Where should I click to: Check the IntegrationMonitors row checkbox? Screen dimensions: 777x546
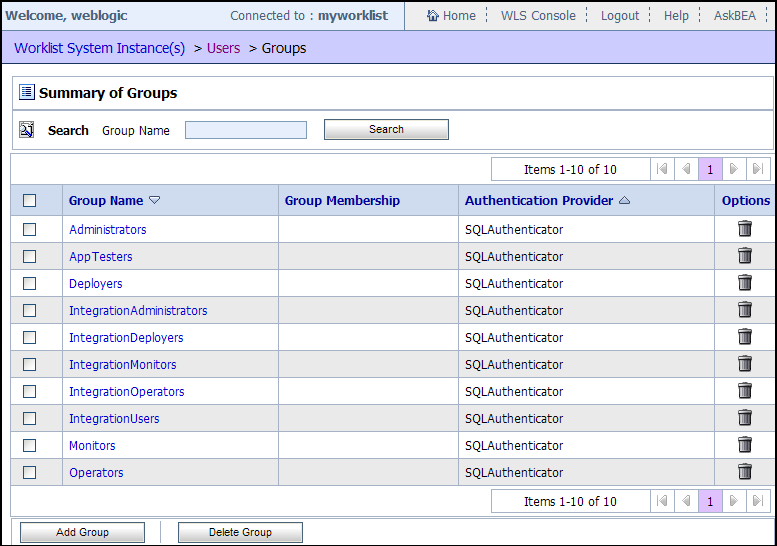(x=30, y=365)
